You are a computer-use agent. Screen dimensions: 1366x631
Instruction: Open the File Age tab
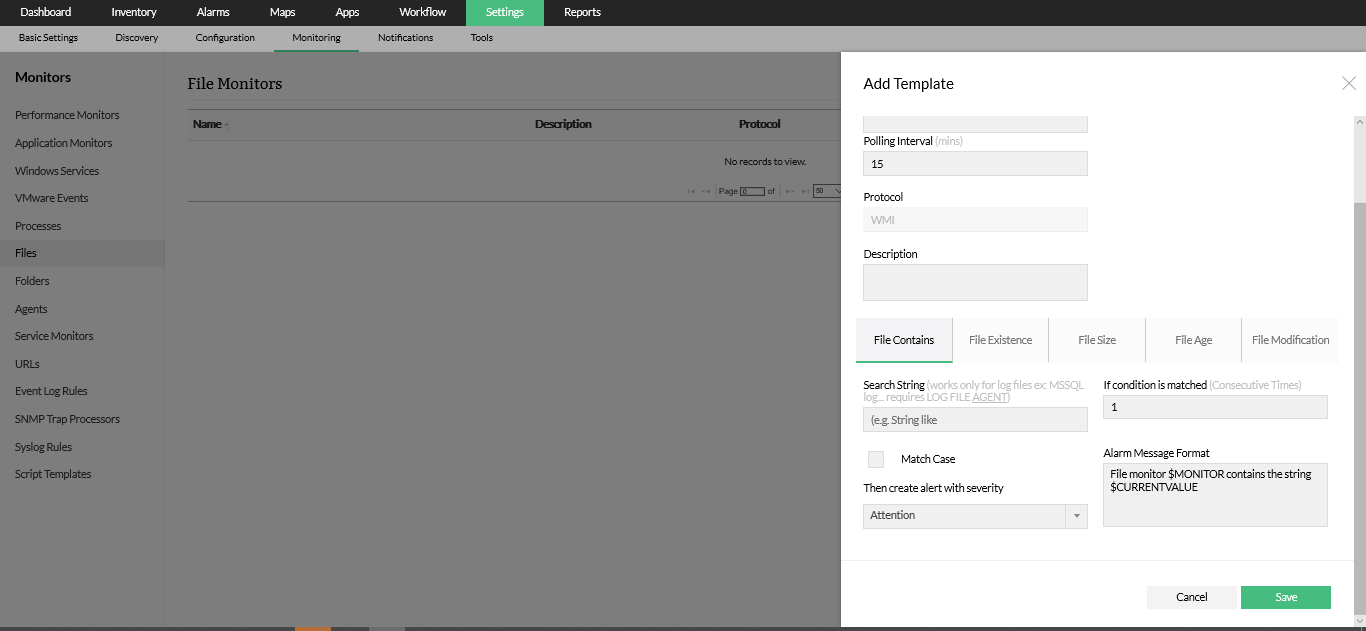(1193, 340)
